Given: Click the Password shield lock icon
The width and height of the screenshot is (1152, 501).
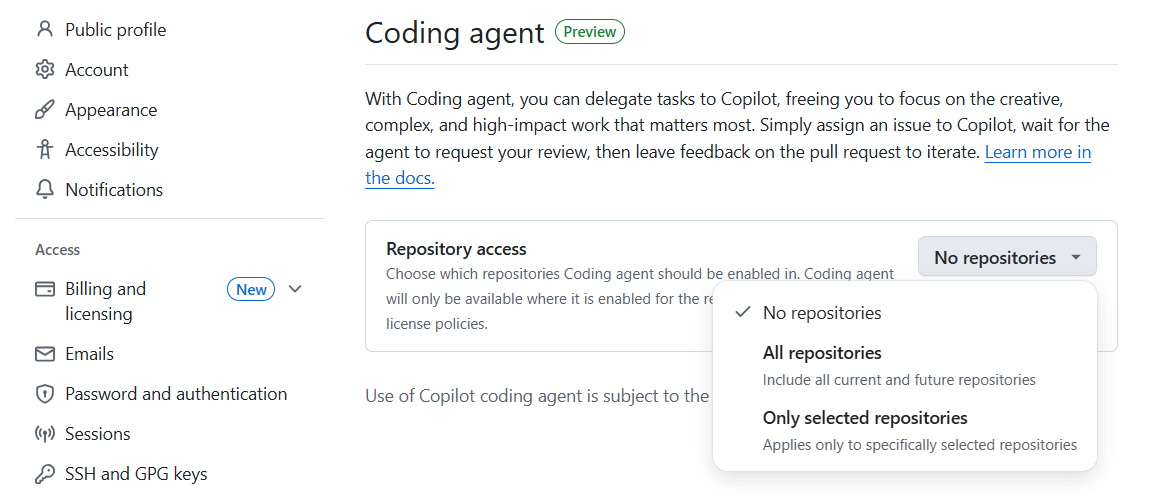Looking at the screenshot, I should click(44, 394).
